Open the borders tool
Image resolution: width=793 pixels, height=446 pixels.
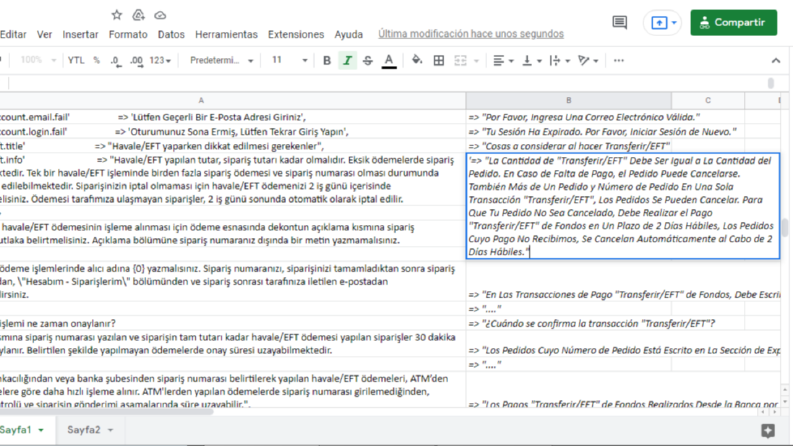438,61
